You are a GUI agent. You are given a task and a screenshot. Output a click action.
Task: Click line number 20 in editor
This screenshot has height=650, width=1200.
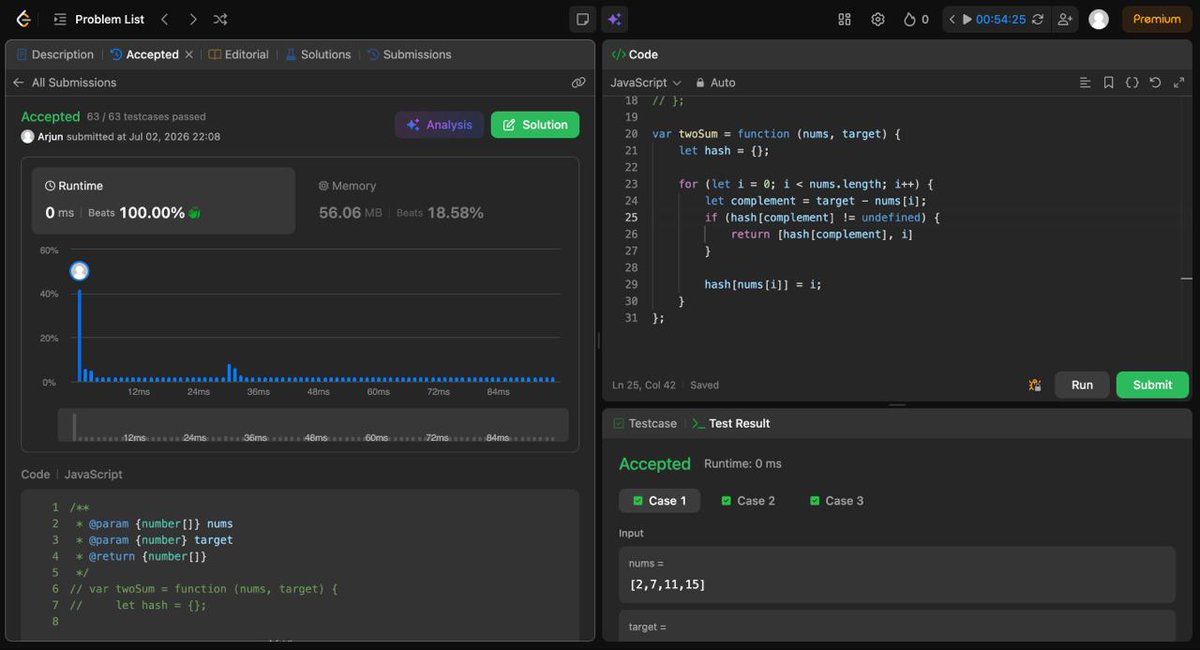coord(630,134)
